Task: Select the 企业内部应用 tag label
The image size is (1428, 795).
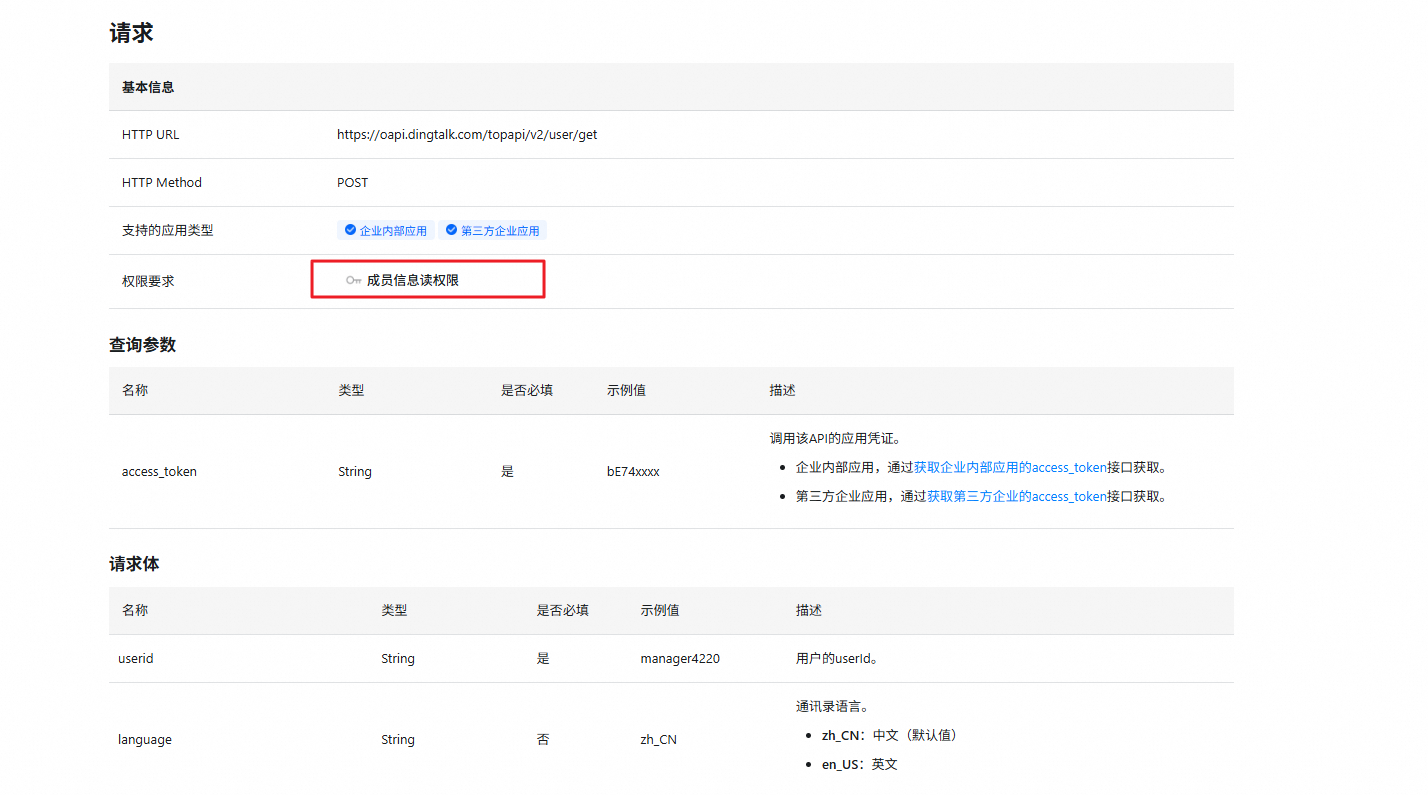Action: 393,231
